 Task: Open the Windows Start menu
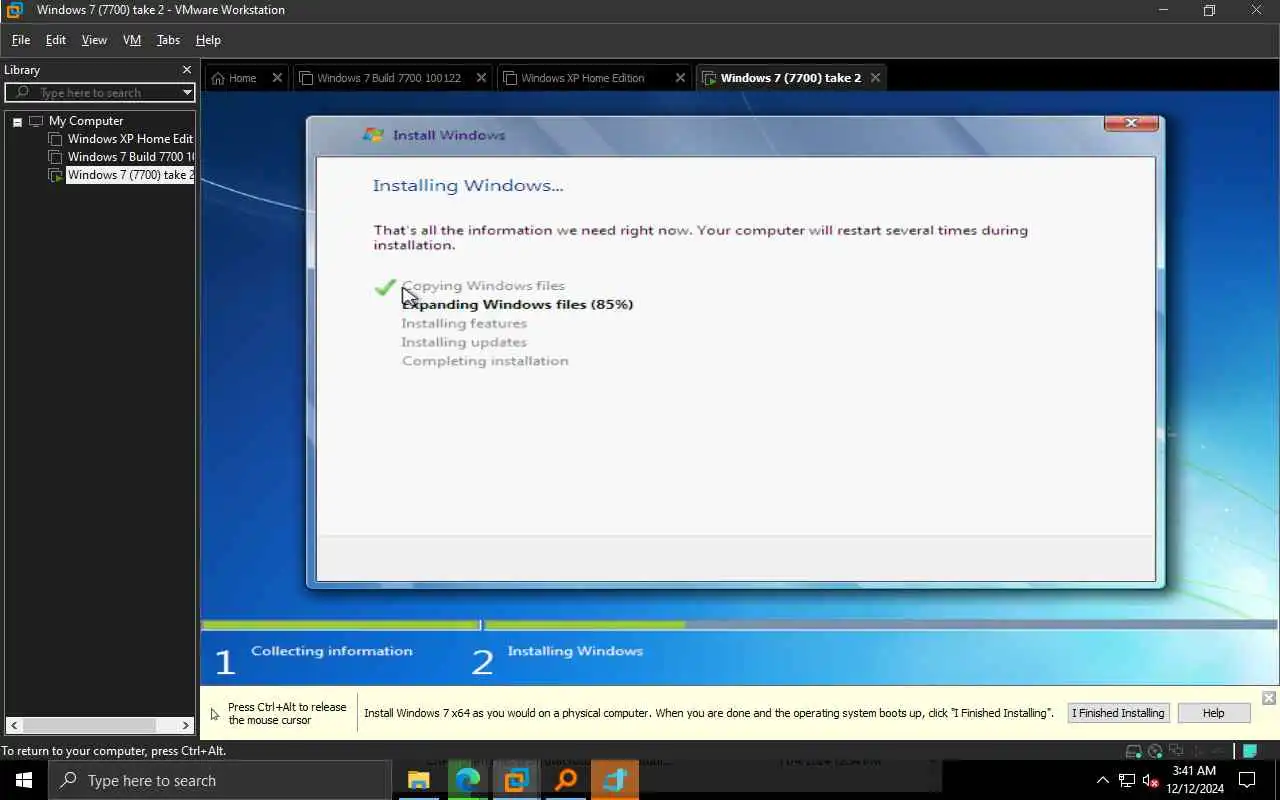[24, 780]
